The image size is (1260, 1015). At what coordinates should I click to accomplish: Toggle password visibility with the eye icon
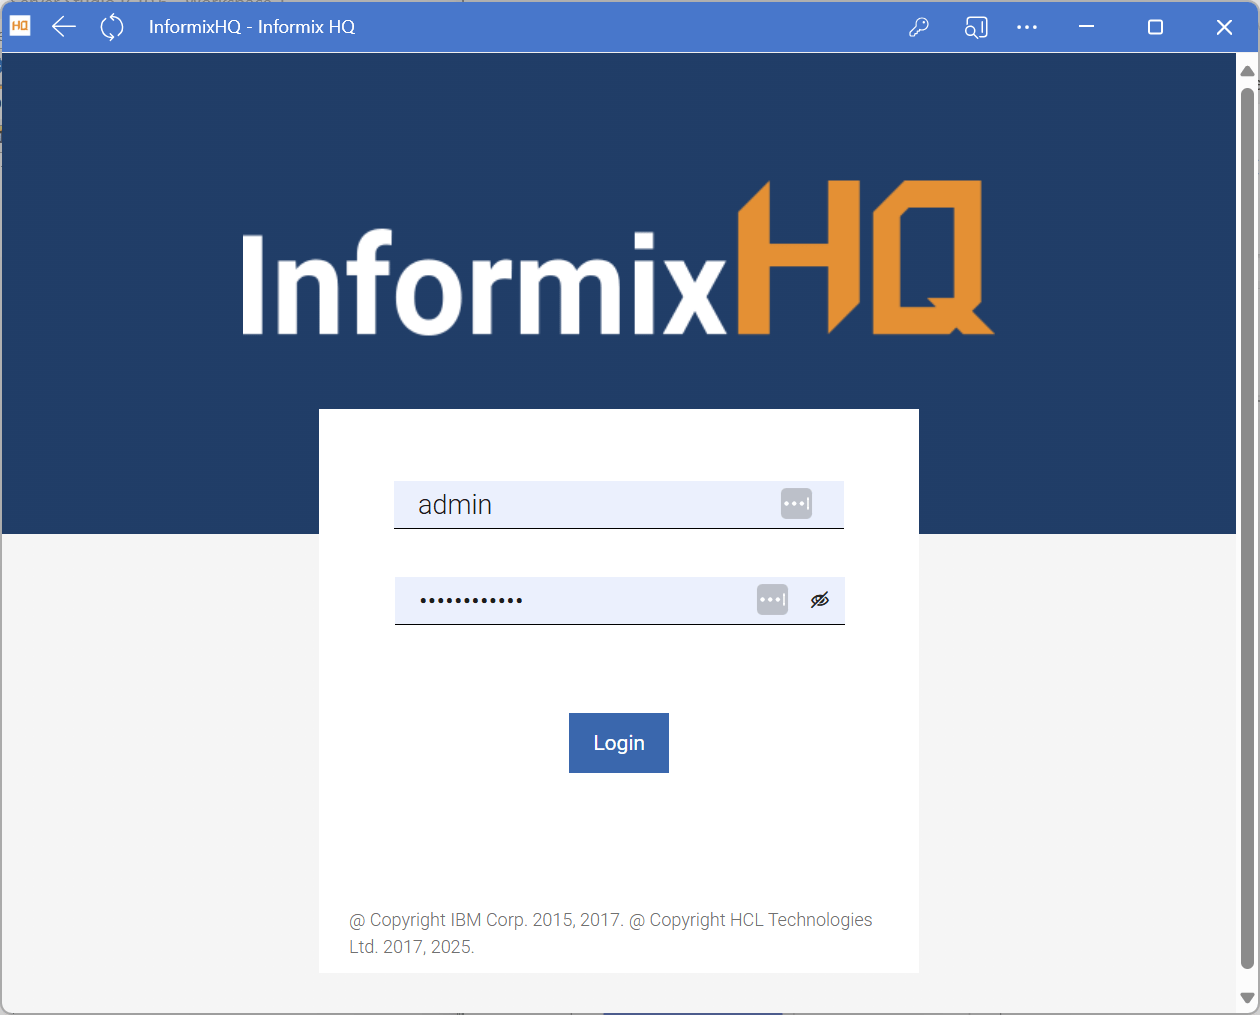[x=820, y=600]
